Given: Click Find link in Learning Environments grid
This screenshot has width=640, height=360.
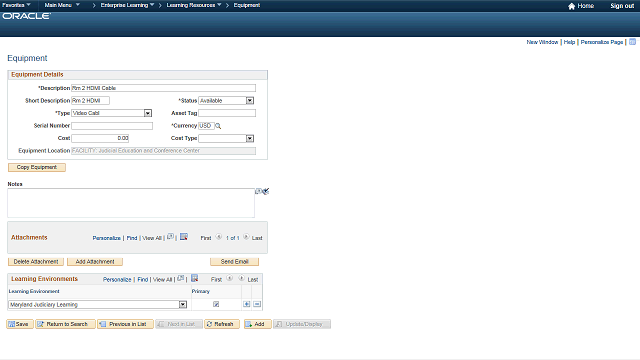Looking at the screenshot, I should click(x=142, y=280).
